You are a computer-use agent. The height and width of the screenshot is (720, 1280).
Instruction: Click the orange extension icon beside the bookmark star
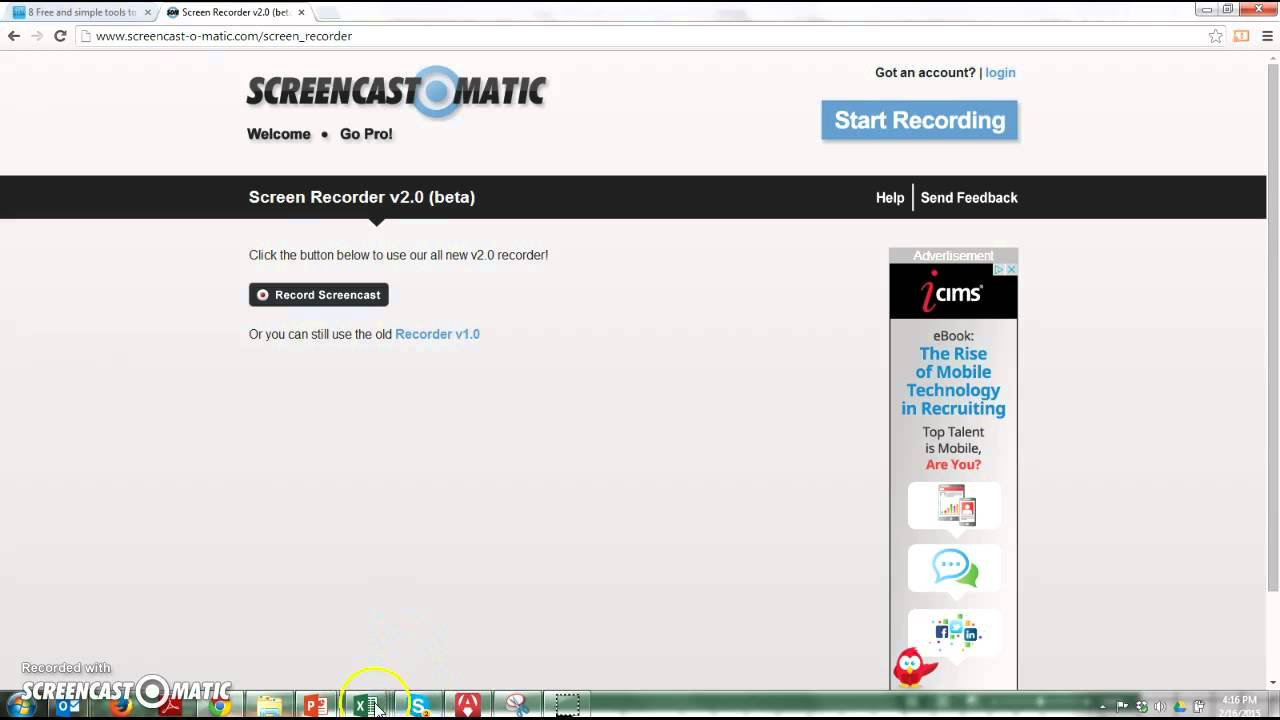tap(1241, 36)
